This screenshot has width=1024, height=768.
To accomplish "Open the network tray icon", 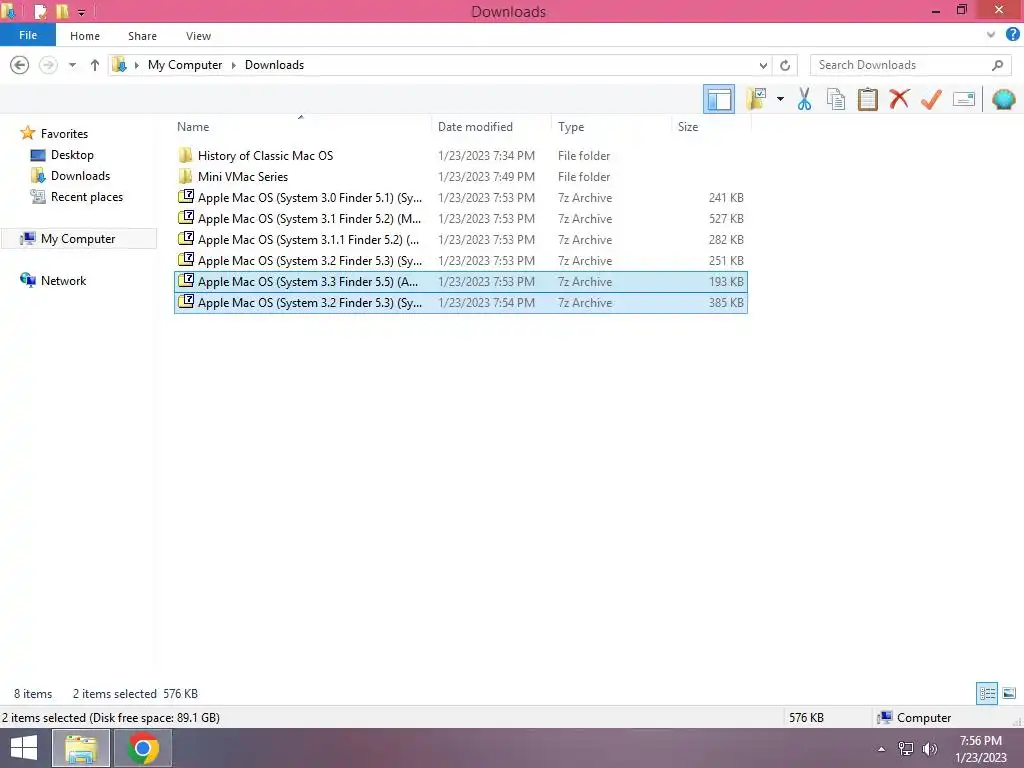I will pyautogui.click(x=906, y=748).
